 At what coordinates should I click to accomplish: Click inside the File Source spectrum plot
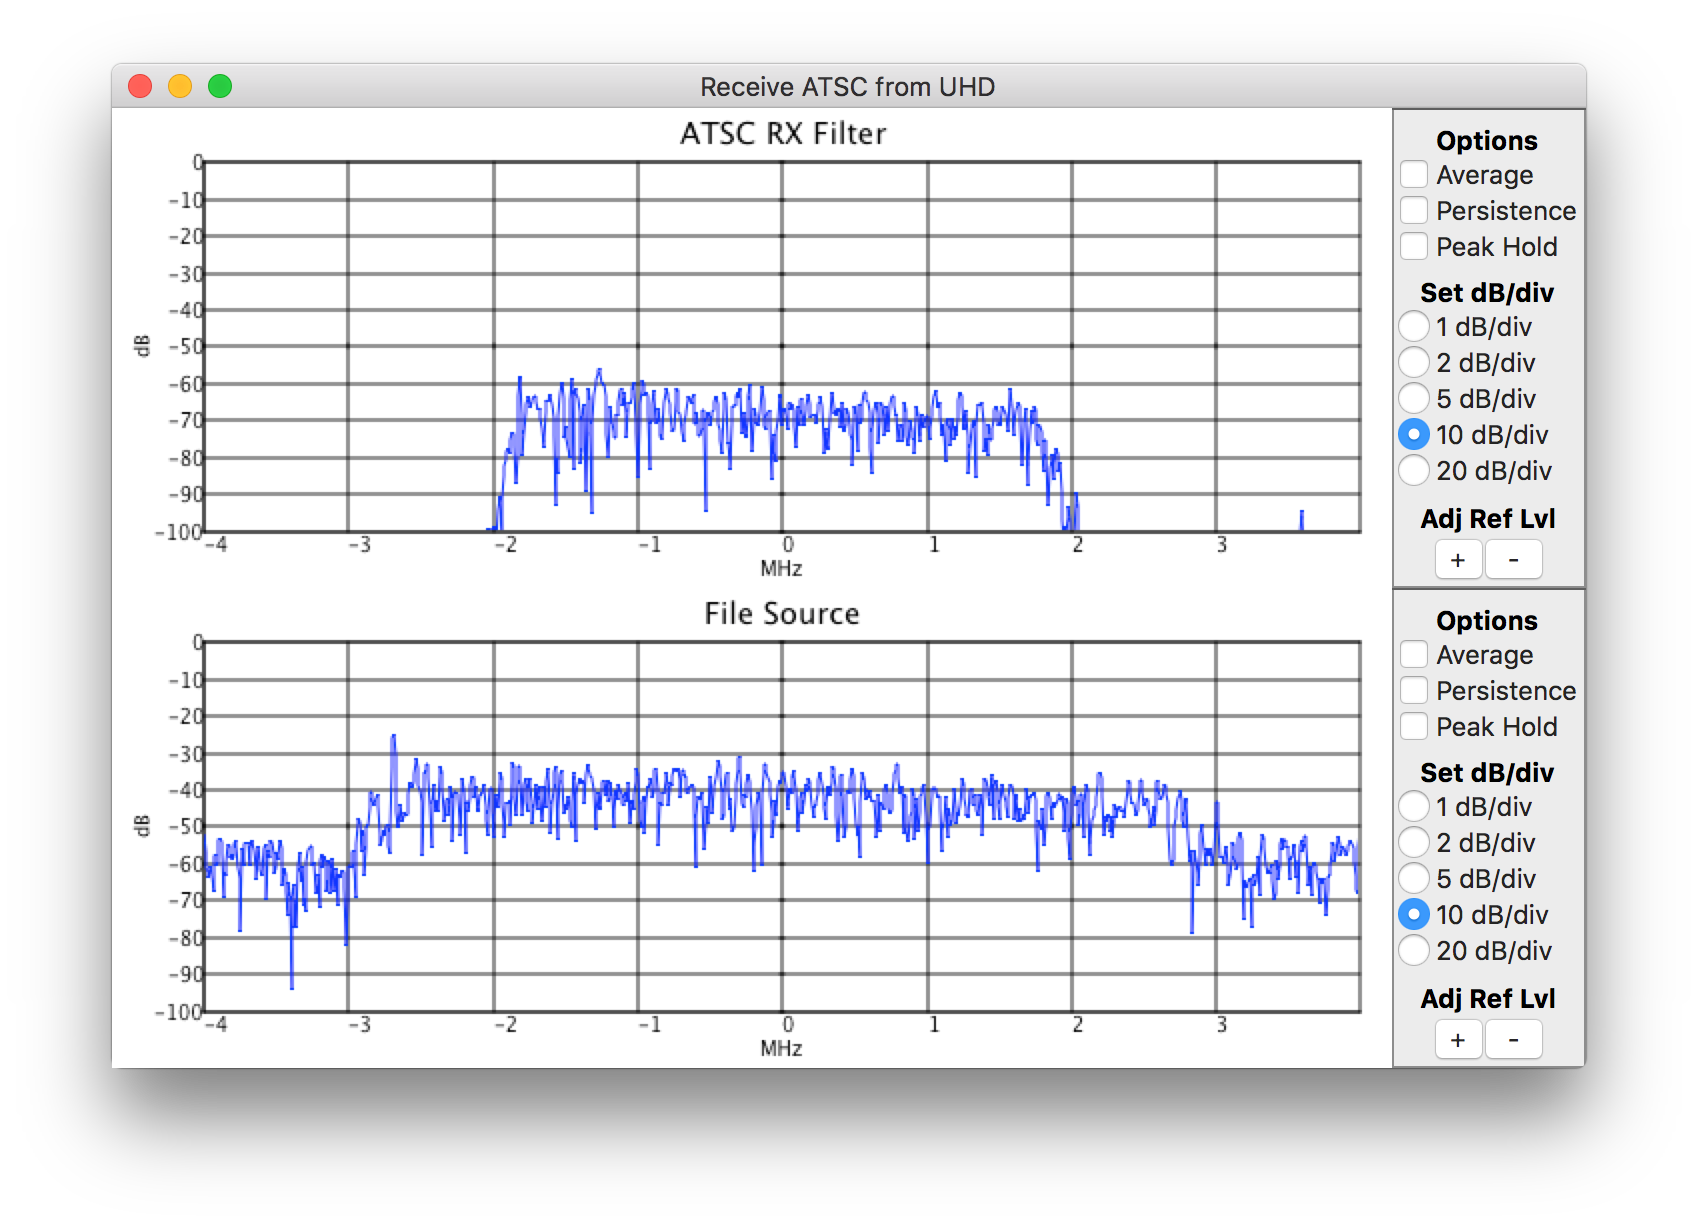[x=782, y=826]
